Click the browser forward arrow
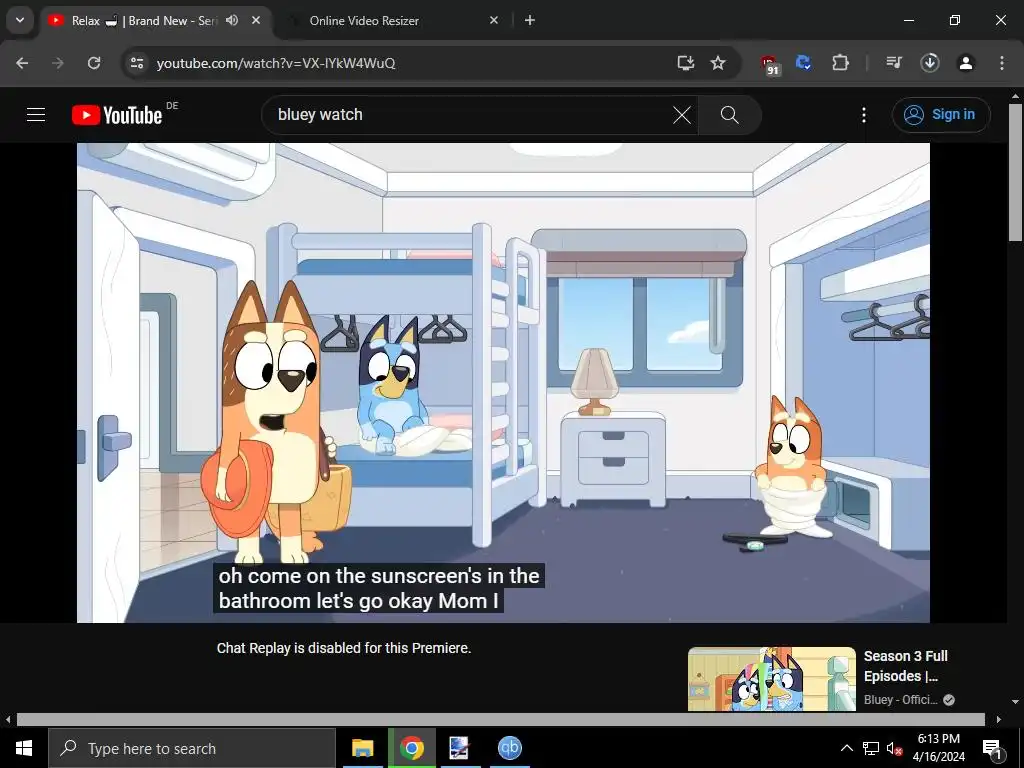The image size is (1024, 768). [x=58, y=63]
